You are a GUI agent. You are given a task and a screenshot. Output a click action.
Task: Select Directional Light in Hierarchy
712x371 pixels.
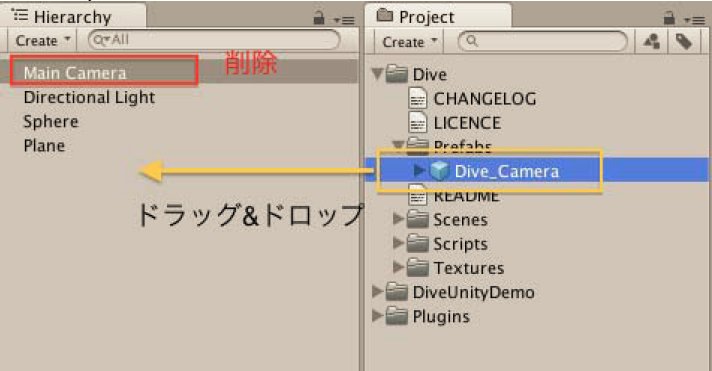point(89,97)
